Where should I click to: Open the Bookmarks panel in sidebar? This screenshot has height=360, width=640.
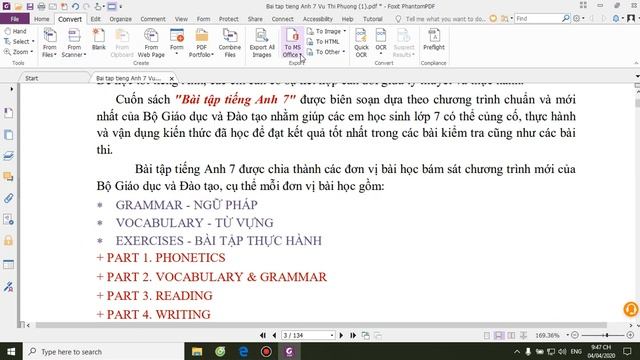(9, 113)
